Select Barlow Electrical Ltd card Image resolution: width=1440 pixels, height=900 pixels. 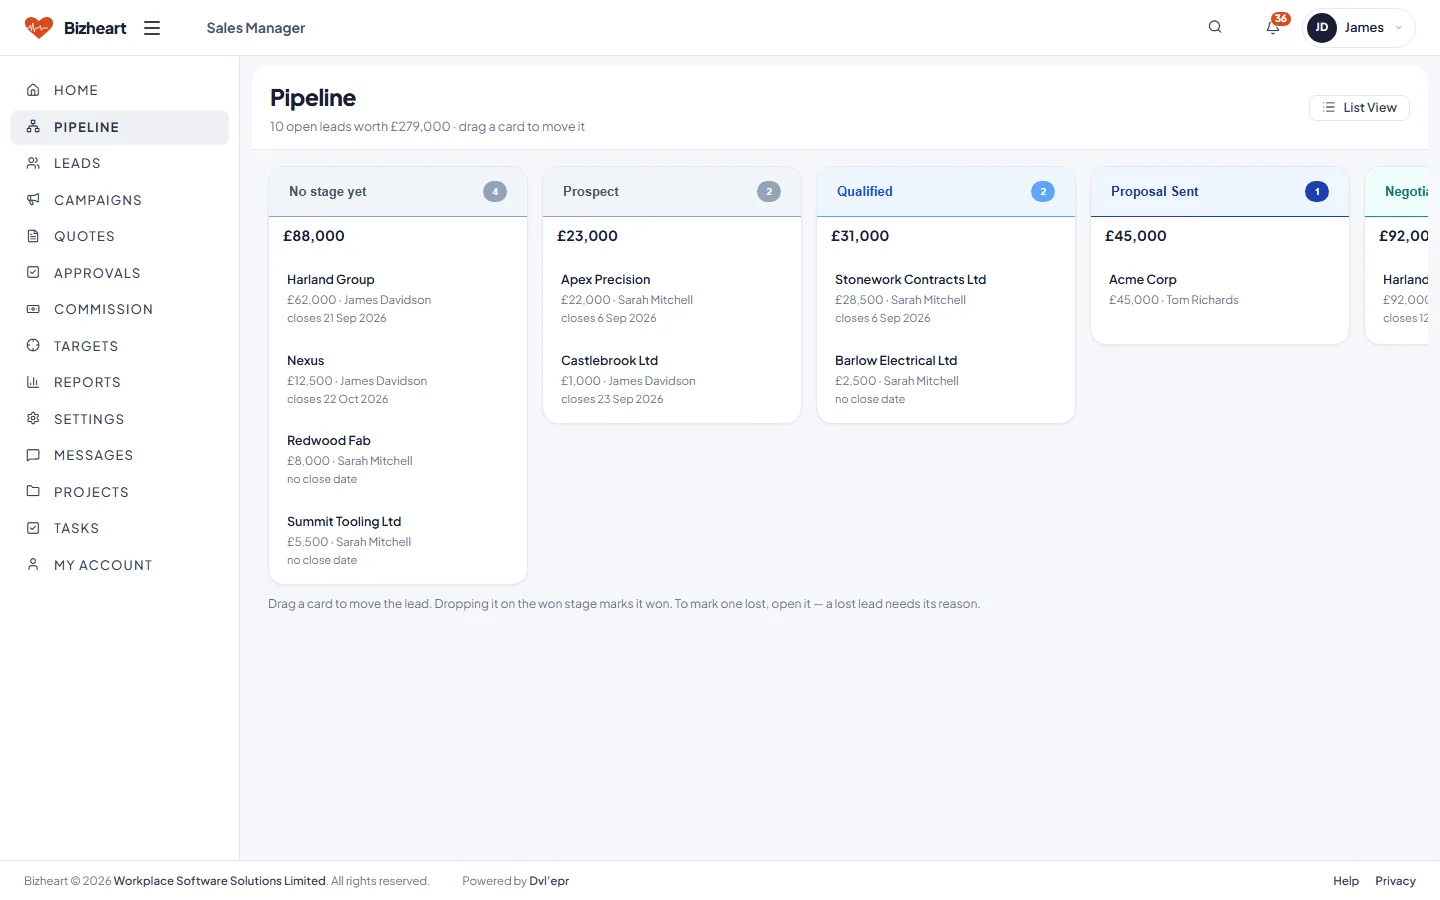(x=945, y=379)
